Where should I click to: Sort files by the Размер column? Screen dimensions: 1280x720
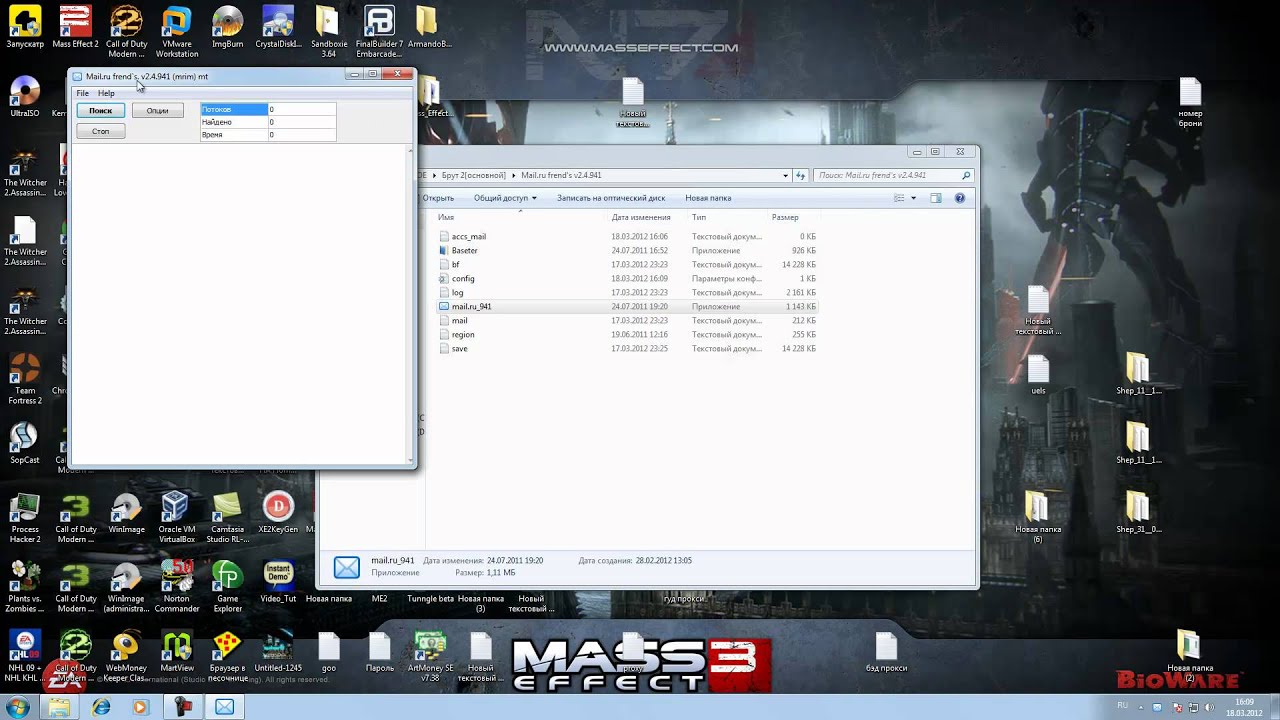(x=785, y=217)
